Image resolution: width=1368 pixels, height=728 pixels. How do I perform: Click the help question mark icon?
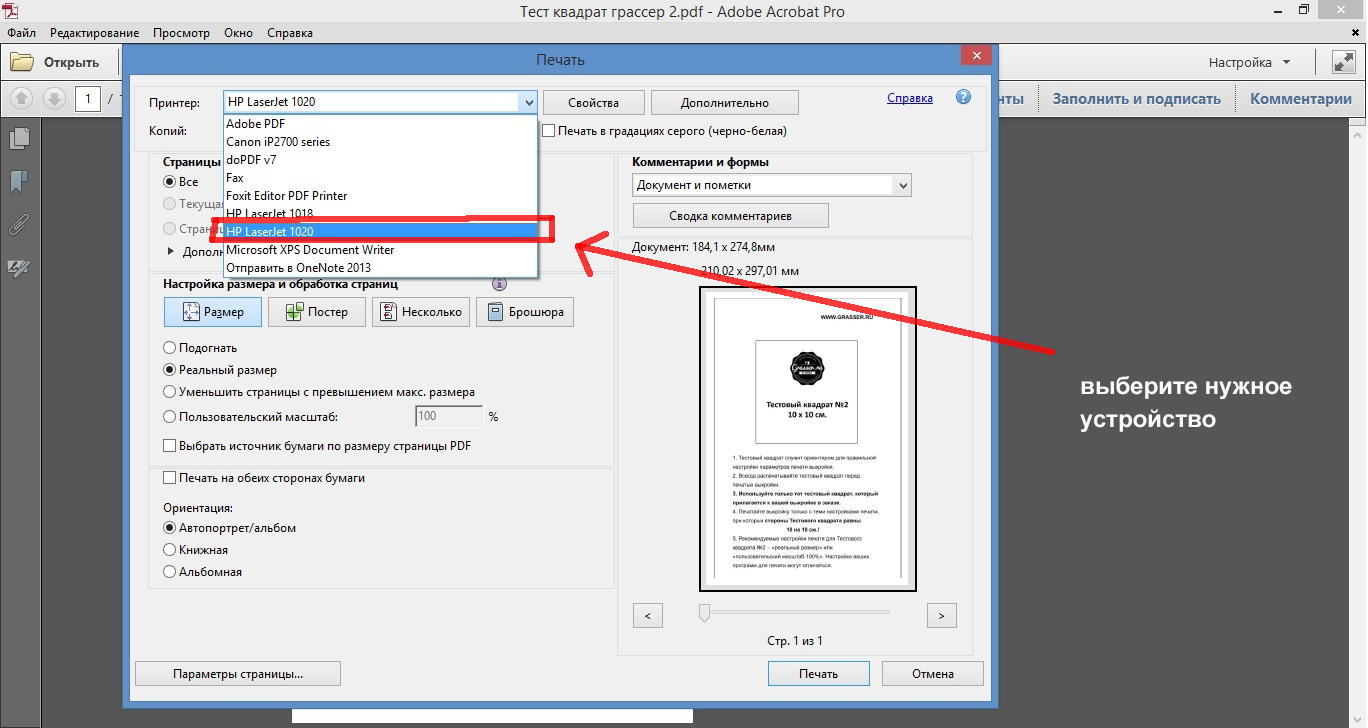963,97
